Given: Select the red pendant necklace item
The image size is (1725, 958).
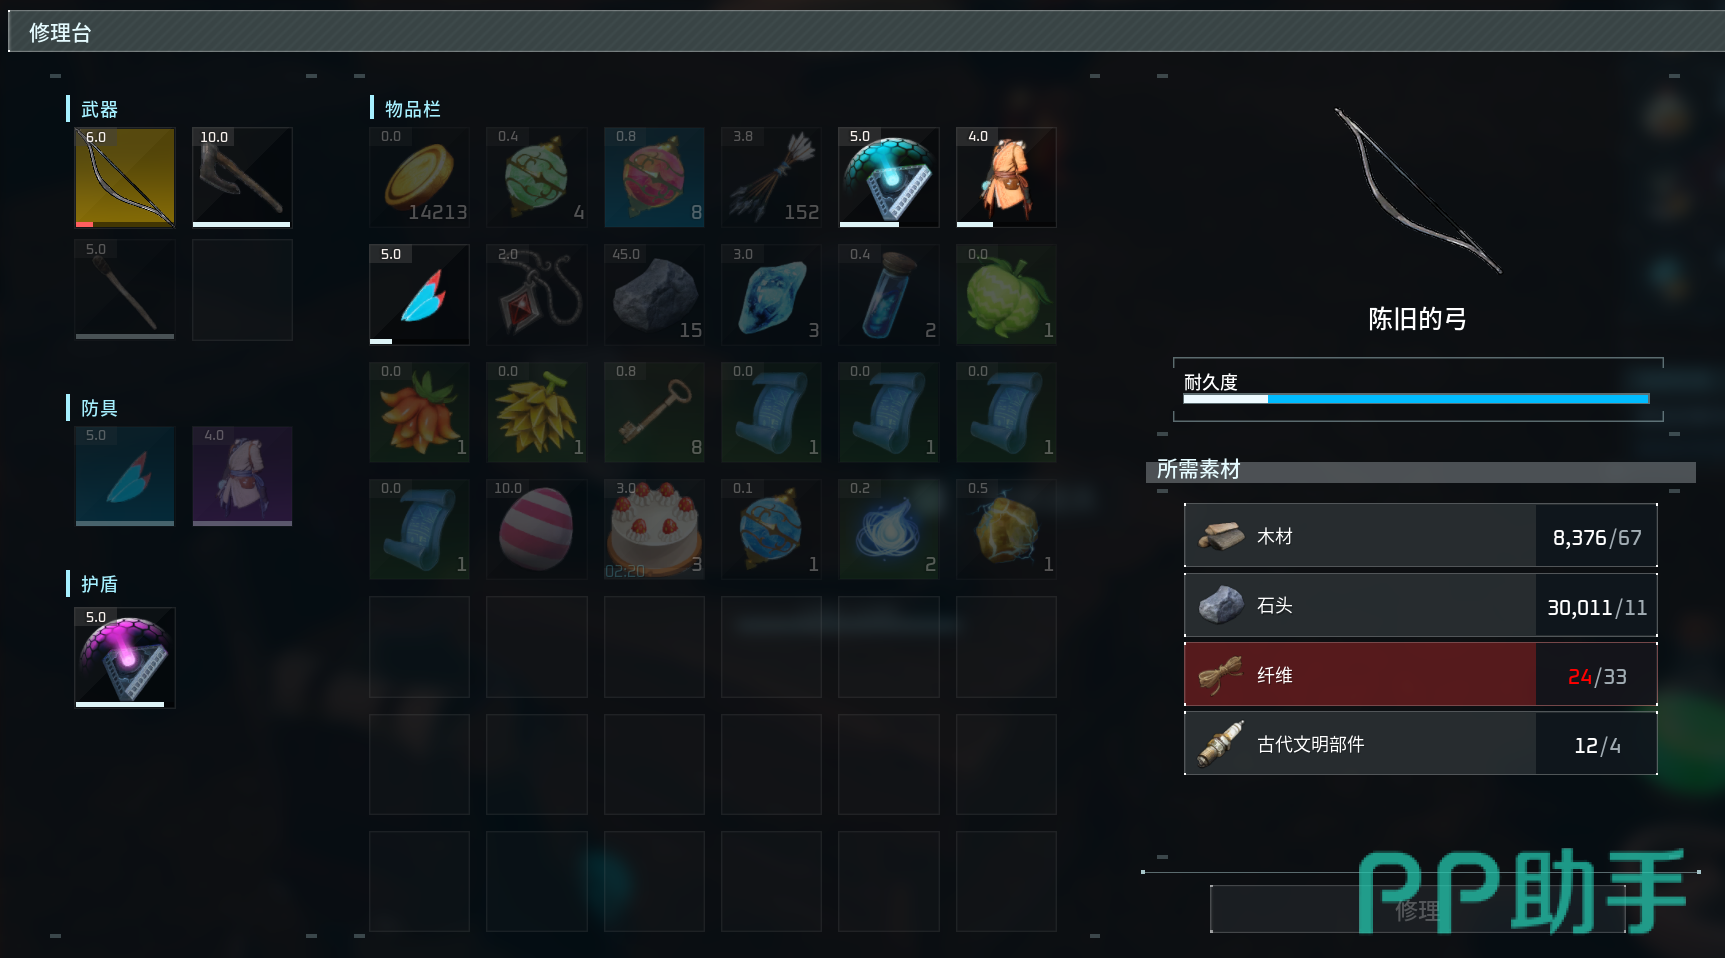Looking at the screenshot, I should (x=537, y=294).
